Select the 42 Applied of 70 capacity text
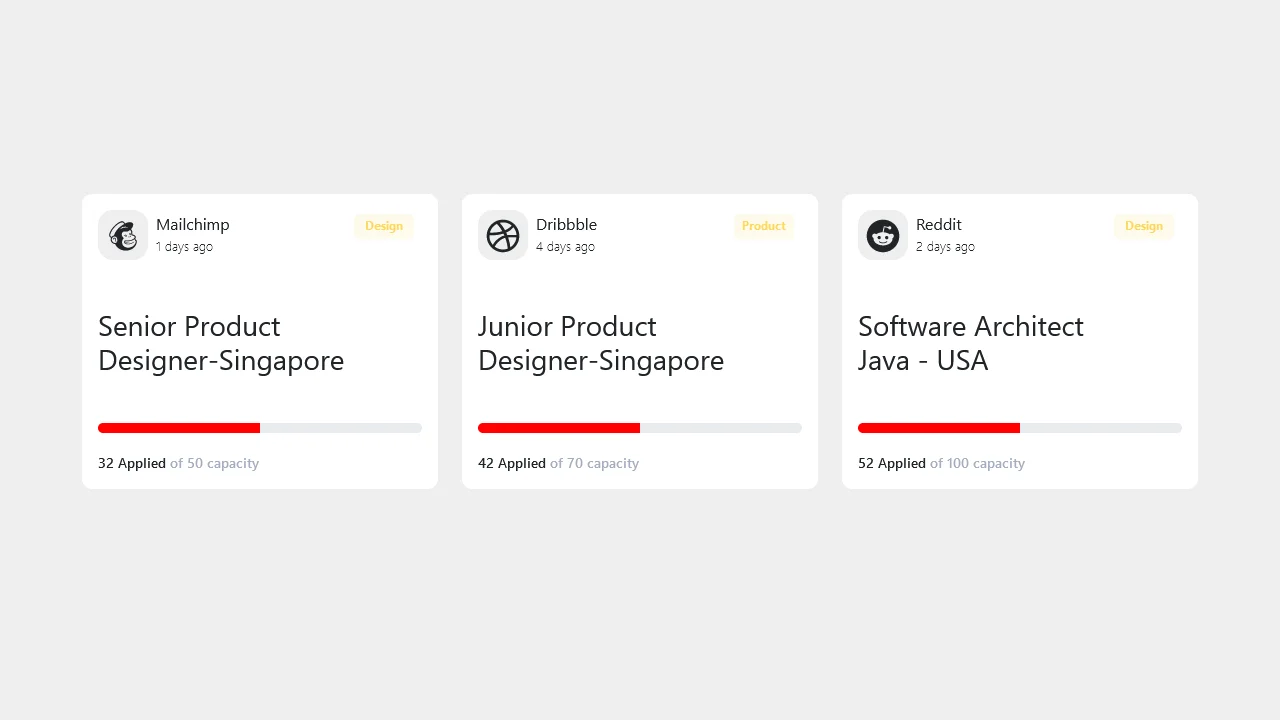 [x=558, y=463]
